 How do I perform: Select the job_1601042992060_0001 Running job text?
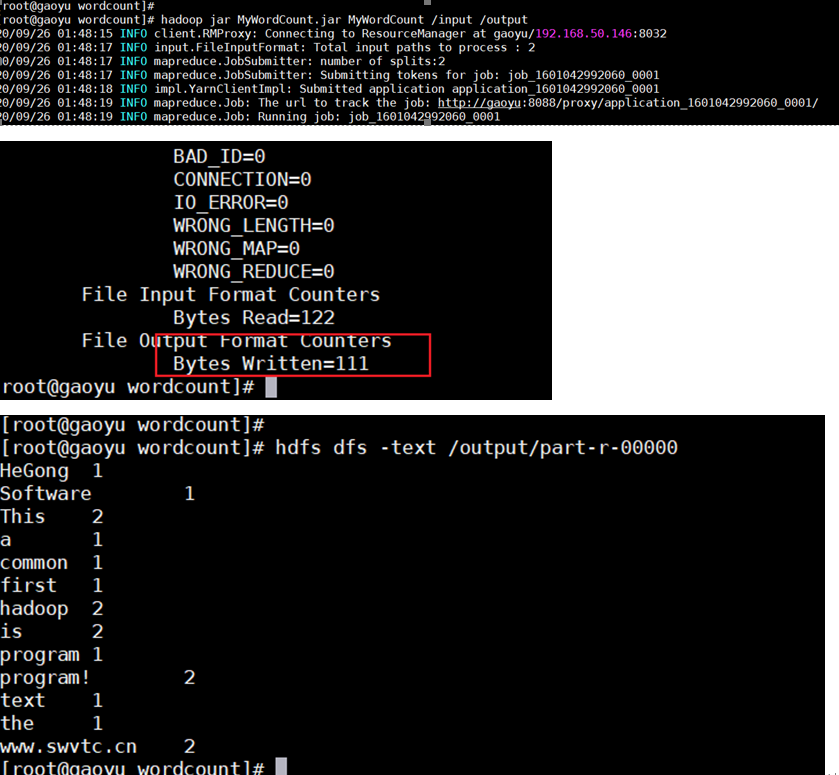pyautogui.click(x=424, y=117)
